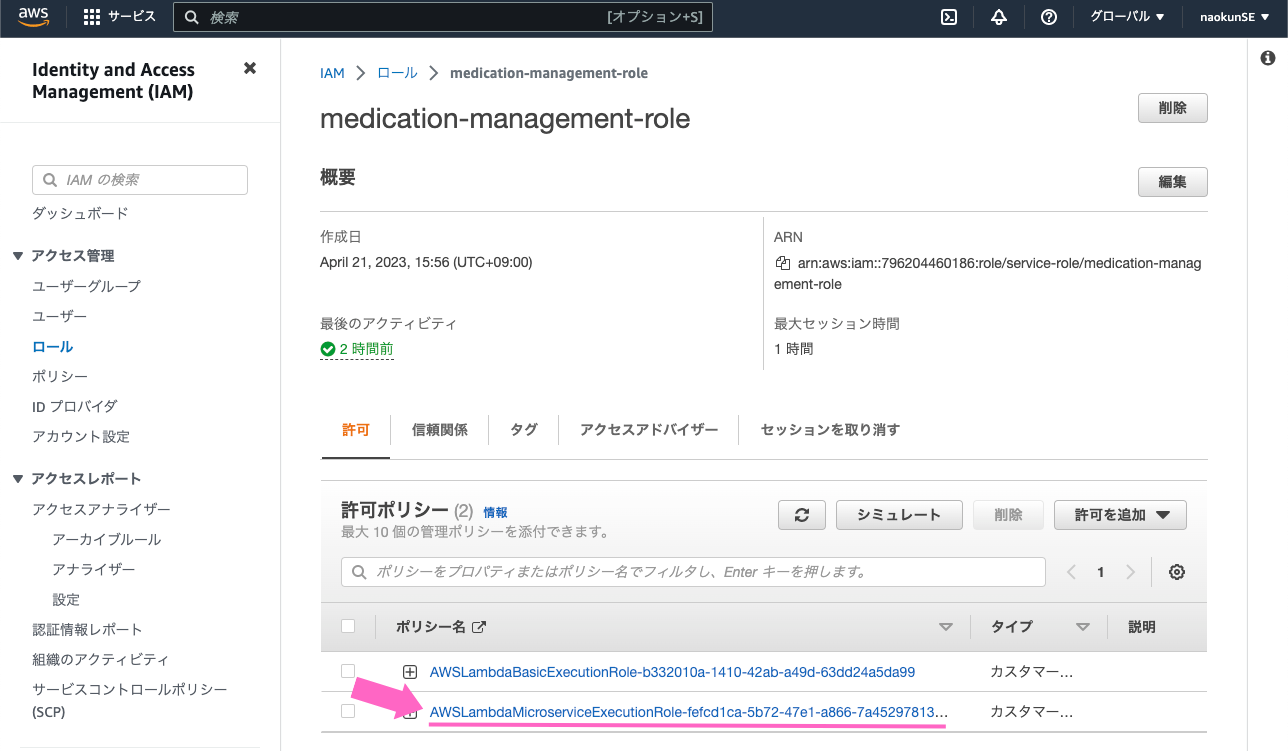Viewport: 1288px width, 751px height.
Task: Open サービスコントロールポリシー (SCP) in the sidebar
Action: click(130, 701)
